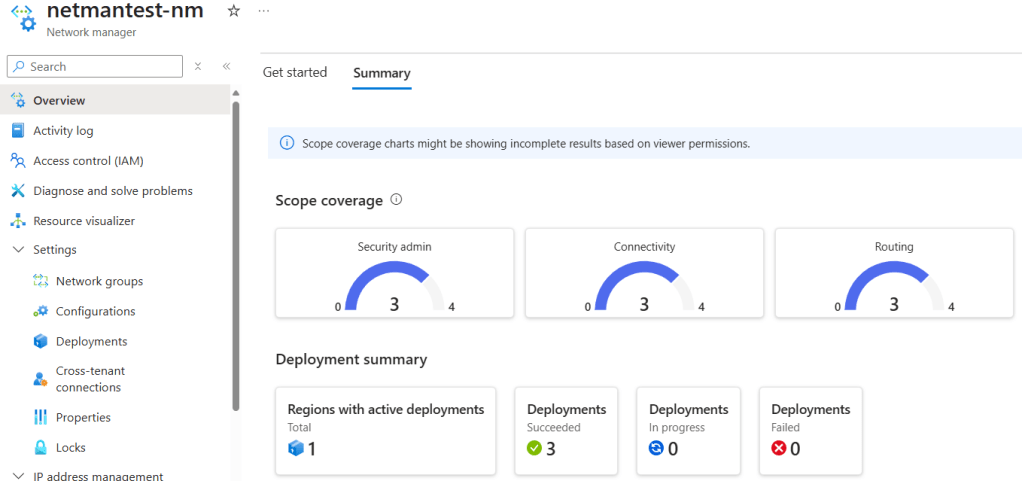Image resolution: width=1022 pixels, height=481 pixels.
Task: Click the netmantest-nm title text
Action: click(125, 10)
